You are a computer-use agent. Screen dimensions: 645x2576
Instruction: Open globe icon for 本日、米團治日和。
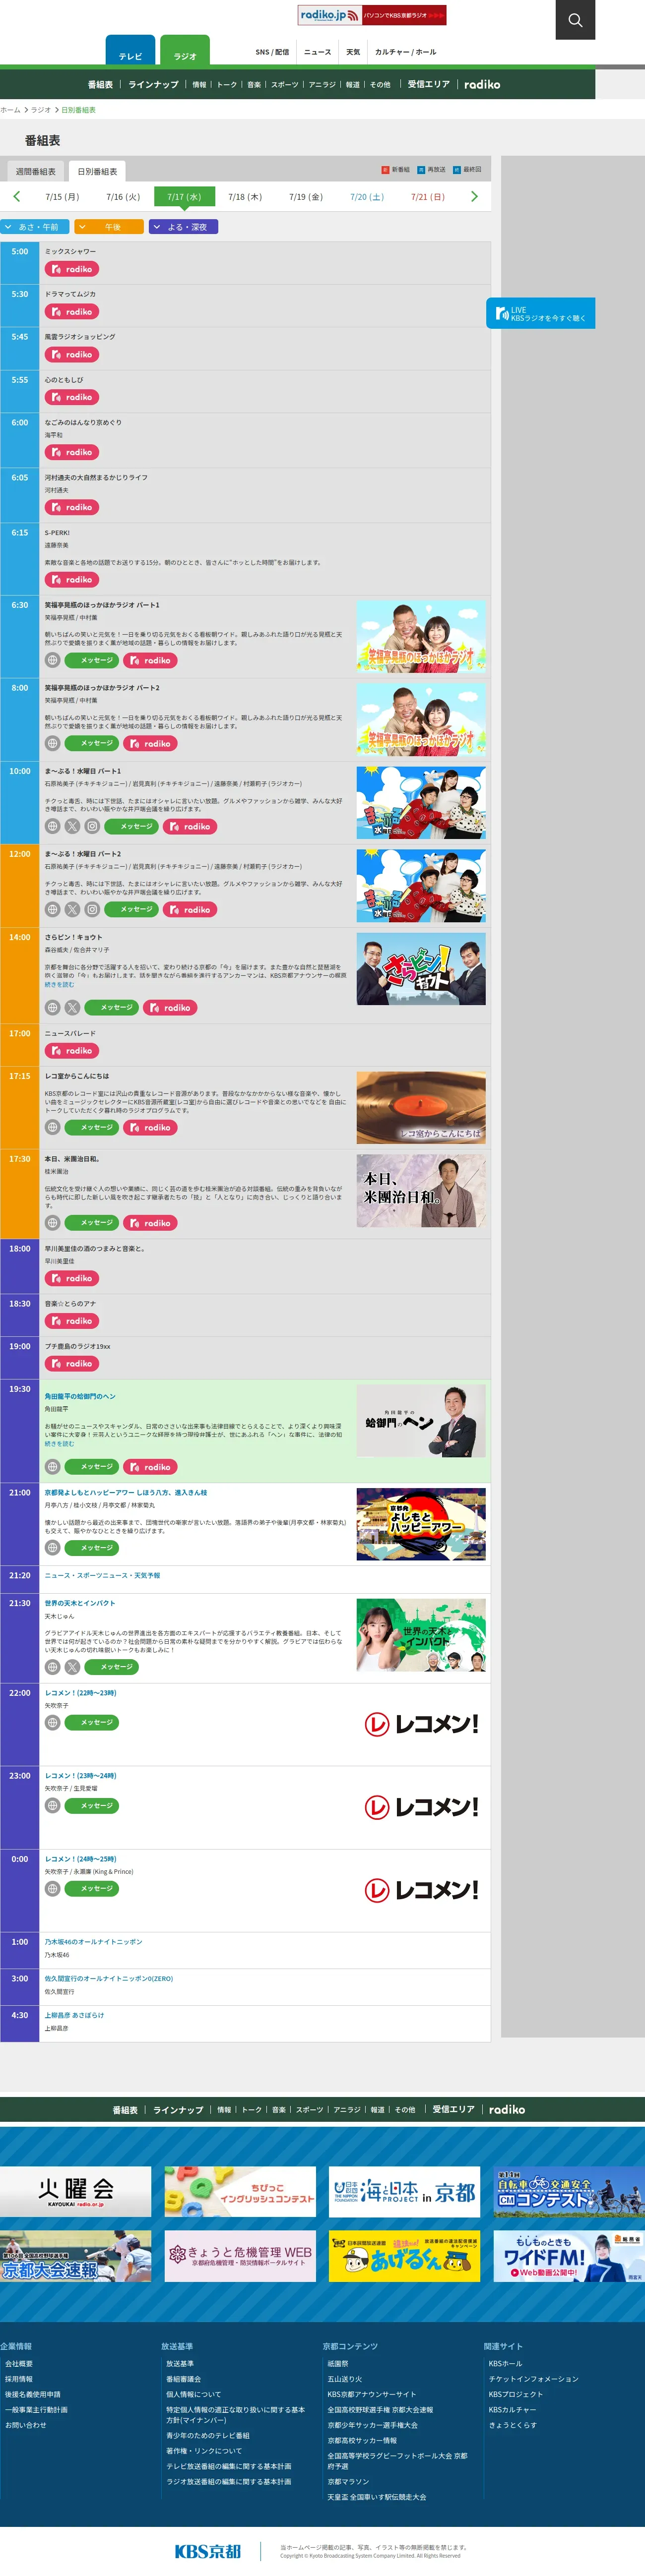(52, 1223)
